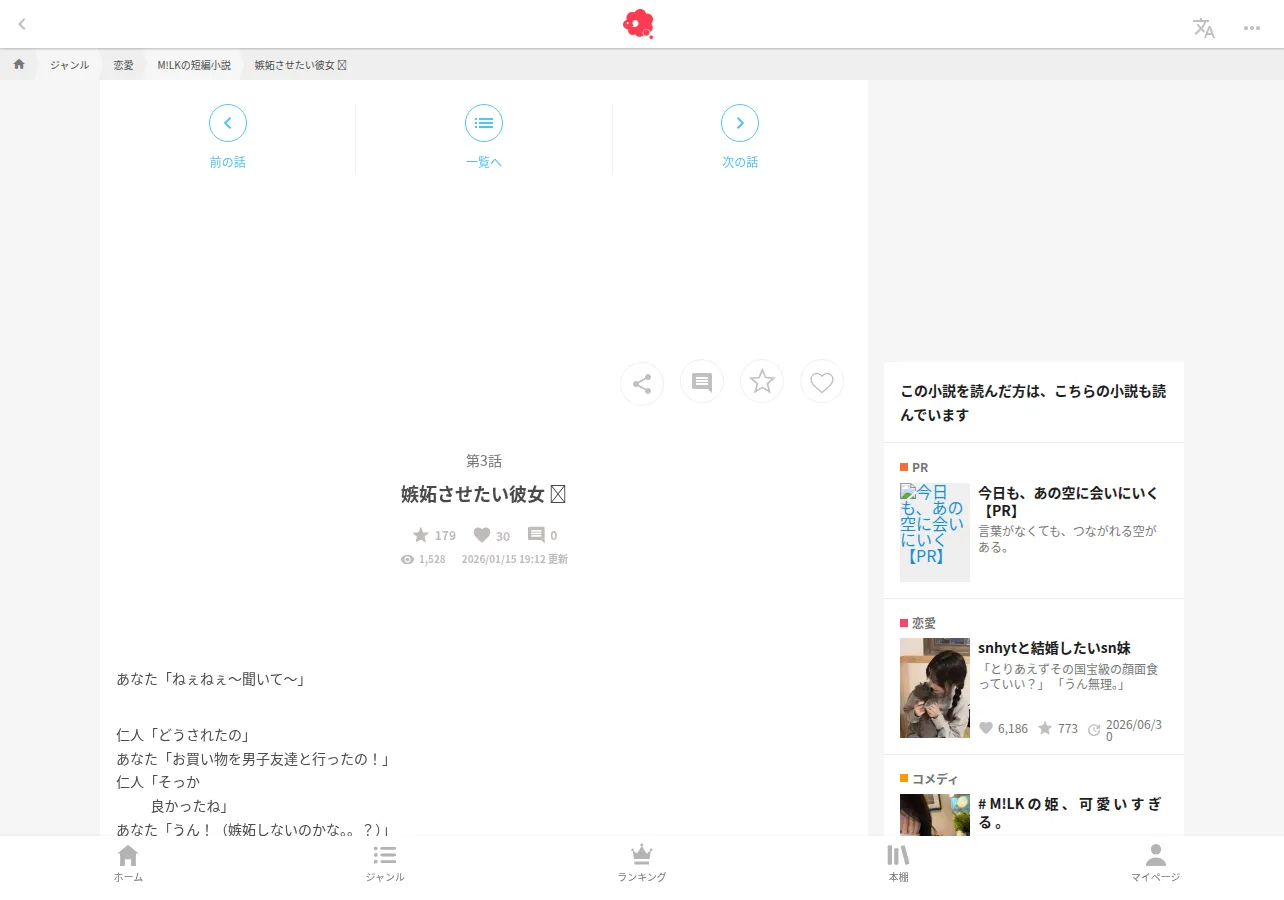Open ジャンル tab in bottom navigation
Screen dimensions: 1284x900
pos(385,863)
